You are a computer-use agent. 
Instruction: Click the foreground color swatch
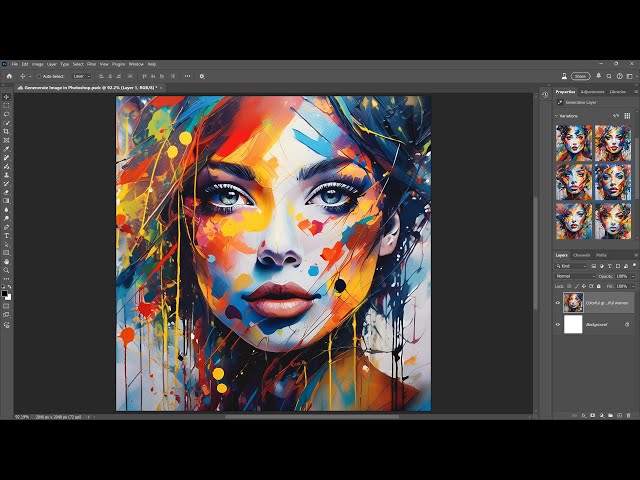coord(4,293)
